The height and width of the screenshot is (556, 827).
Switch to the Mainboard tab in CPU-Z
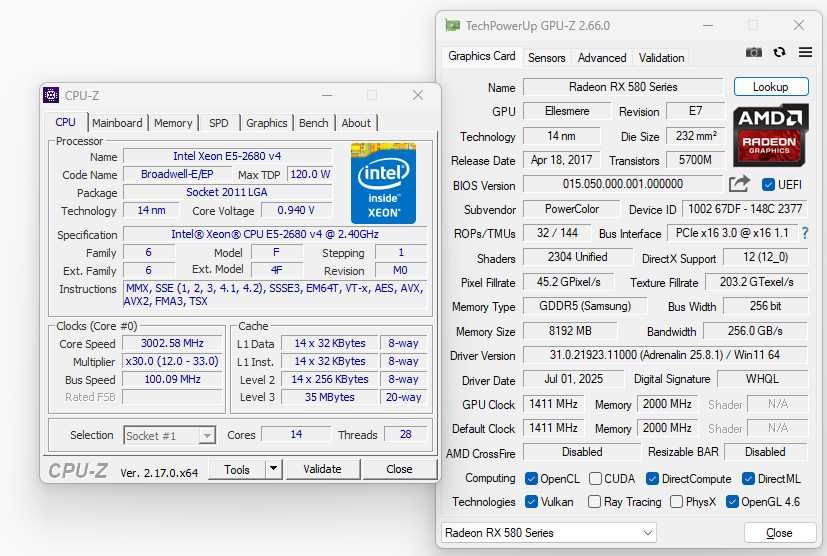point(117,123)
